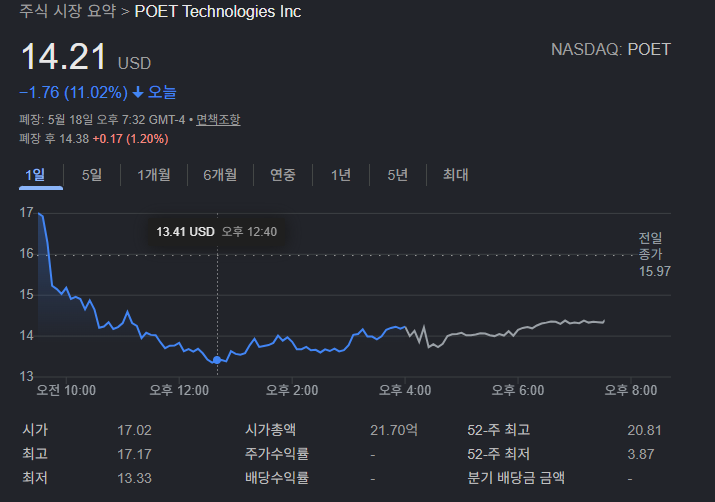Click the 오후 6:00 x-axis label
The width and height of the screenshot is (715, 502).
(x=518, y=390)
